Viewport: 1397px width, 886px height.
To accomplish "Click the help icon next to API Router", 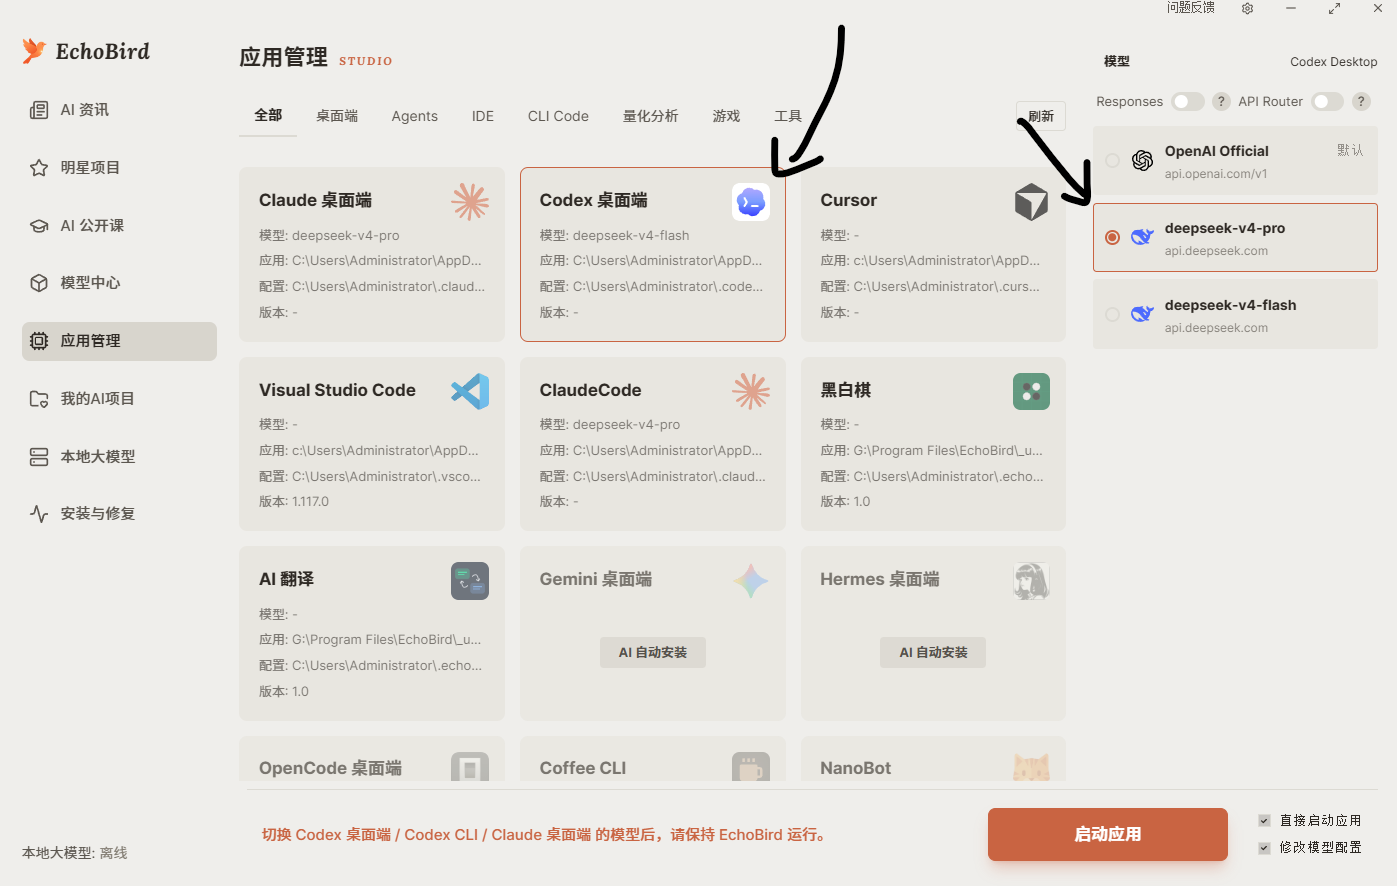I will [x=1361, y=101].
